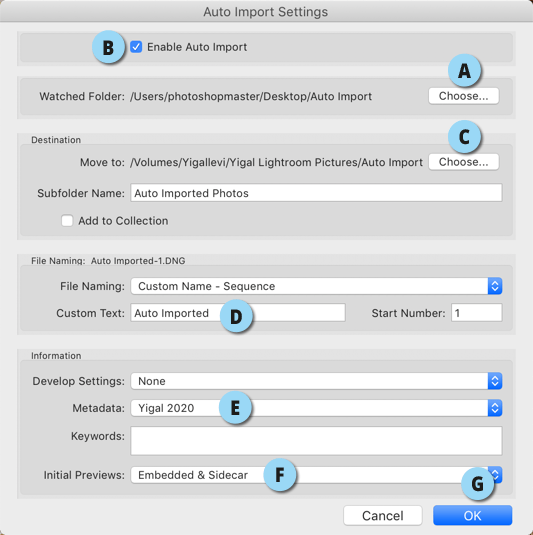Screen dimensions: 533x535
Task: Check the Add to Collection checkbox
Action: pos(67,220)
